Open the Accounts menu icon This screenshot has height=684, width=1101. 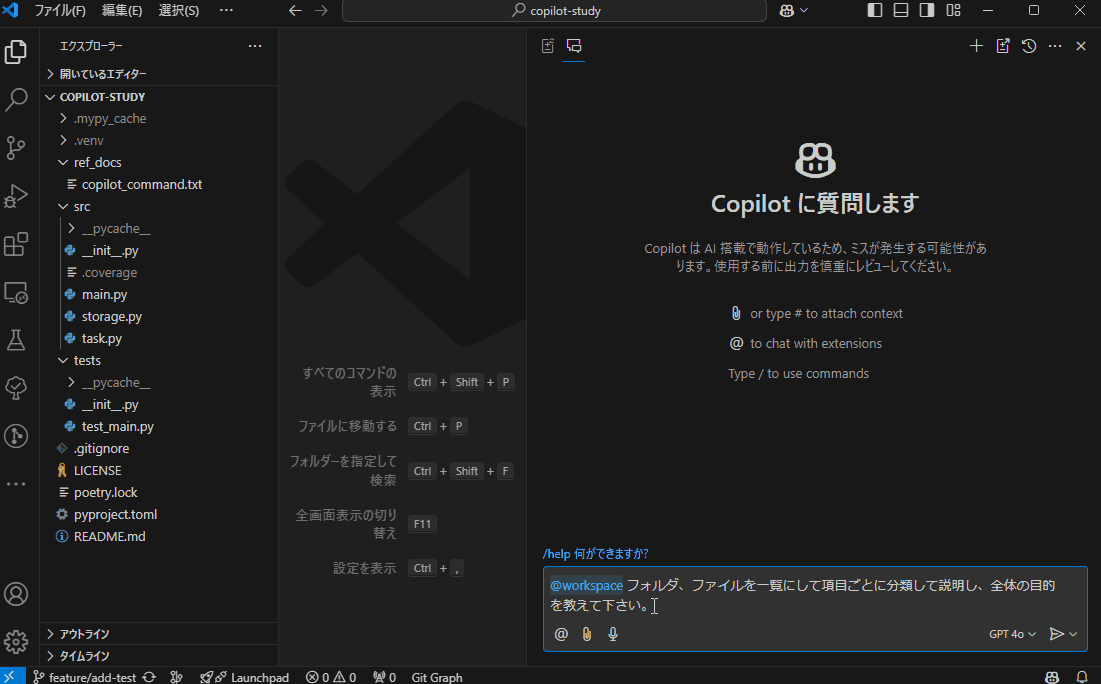[16, 594]
